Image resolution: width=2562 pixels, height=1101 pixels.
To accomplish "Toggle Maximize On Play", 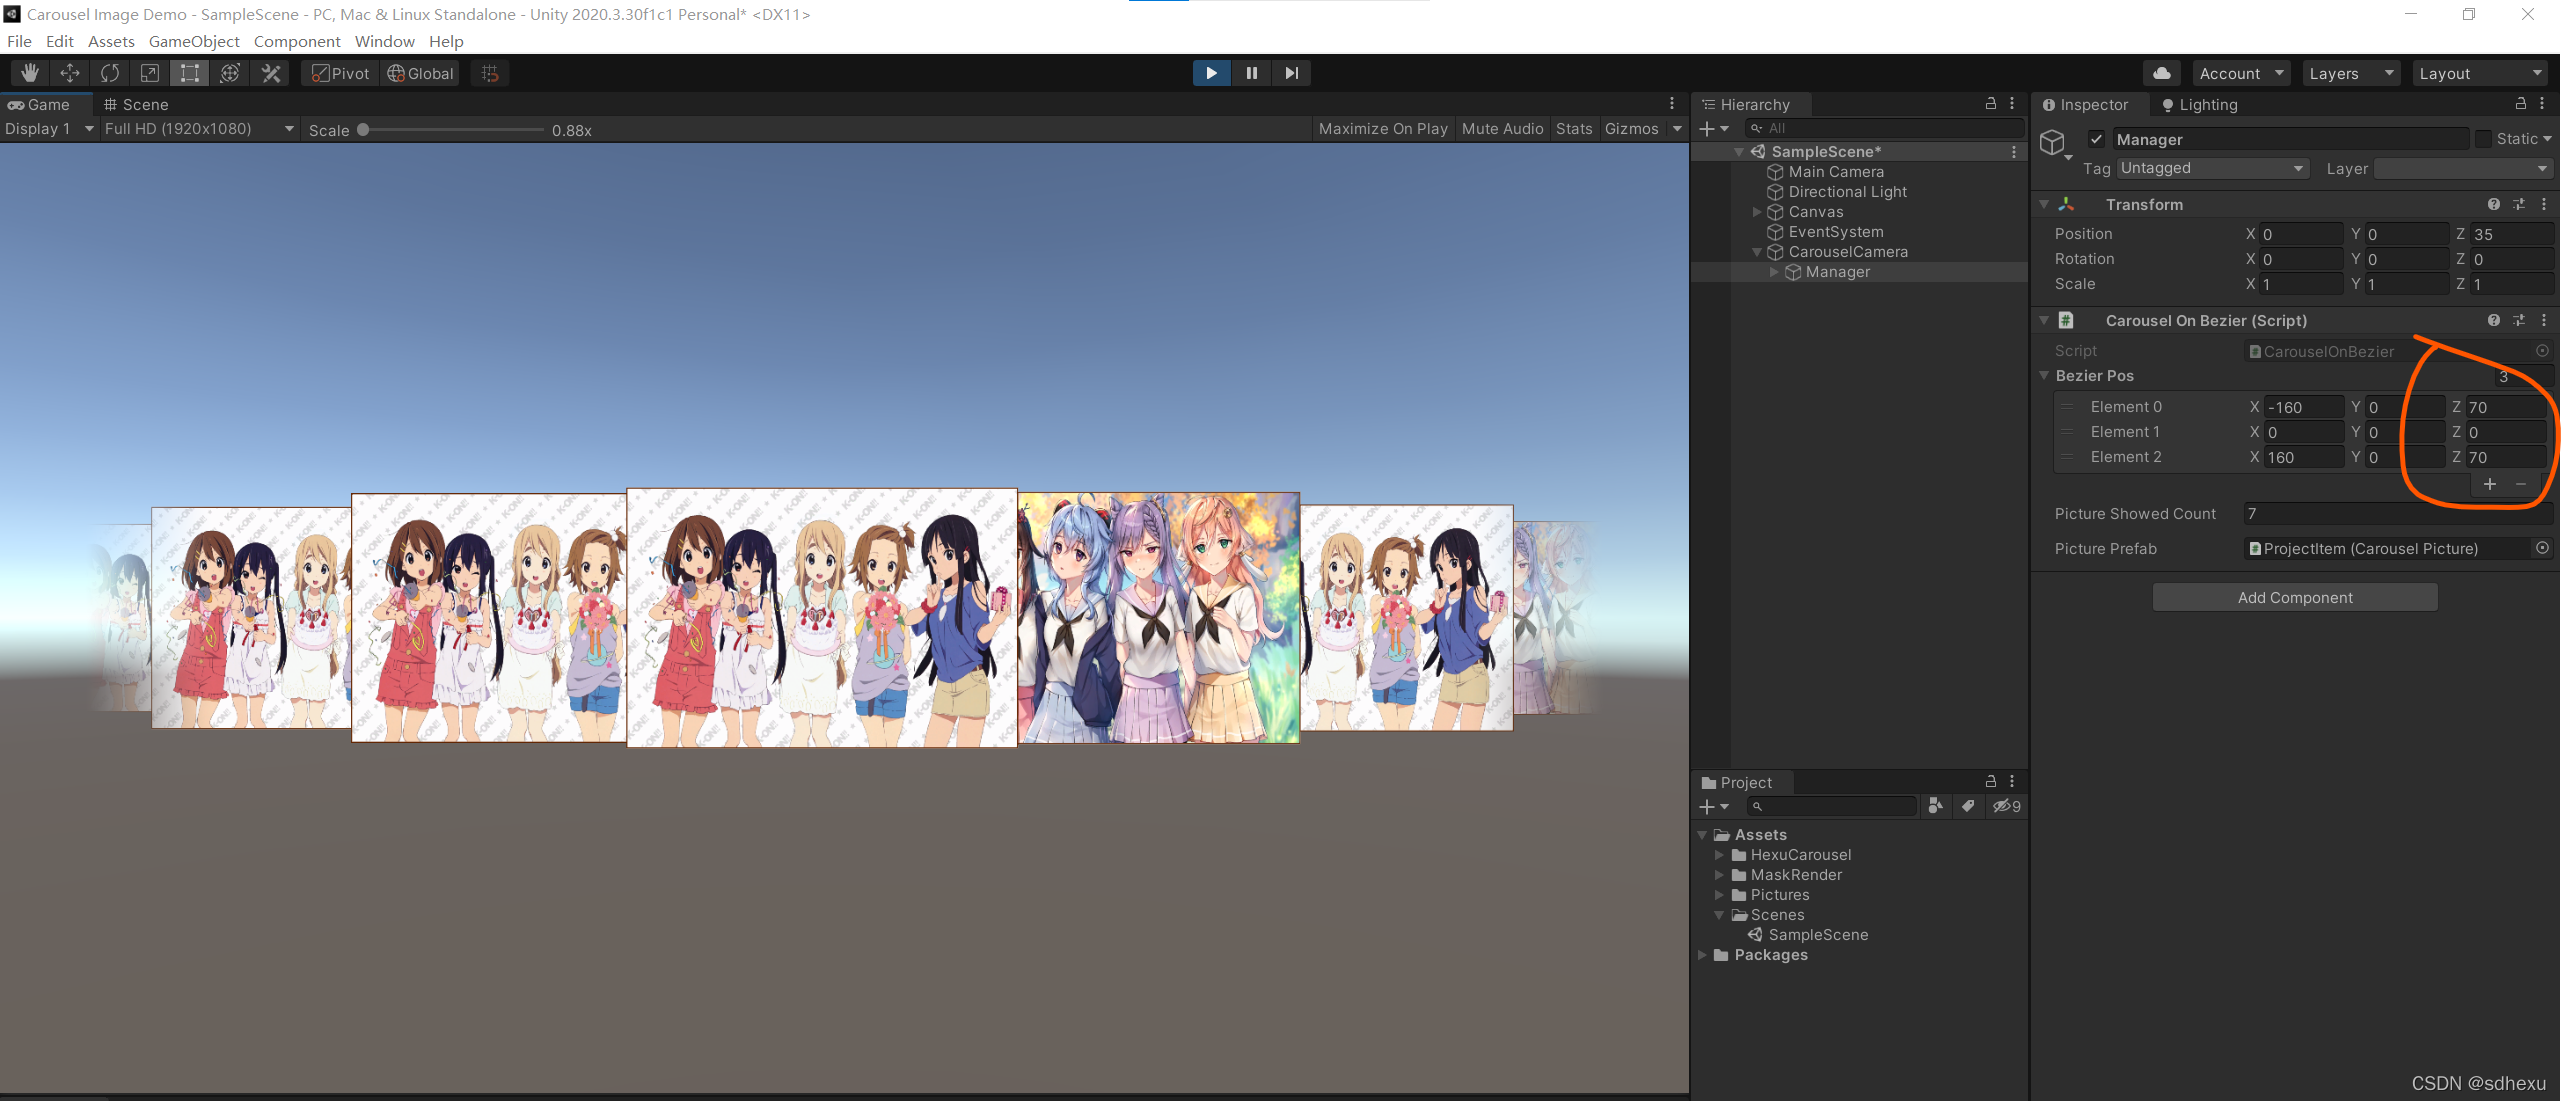I will click(1383, 129).
